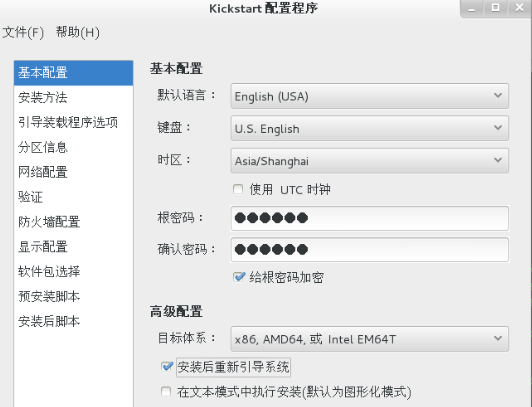The height and width of the screenshot is (407, 532).
Task: Expand the 目标体系 architecture dropdown
Action: pos(369,339)
